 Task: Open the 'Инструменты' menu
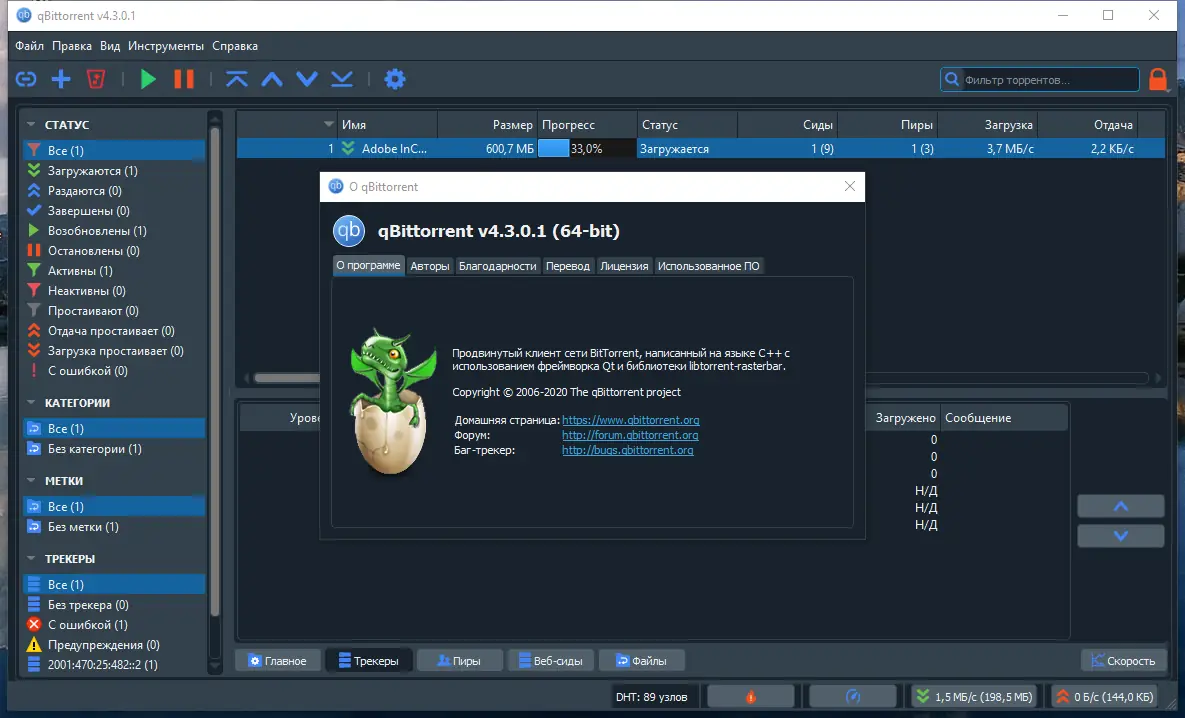pyautogui.click(x=166, y=46)
